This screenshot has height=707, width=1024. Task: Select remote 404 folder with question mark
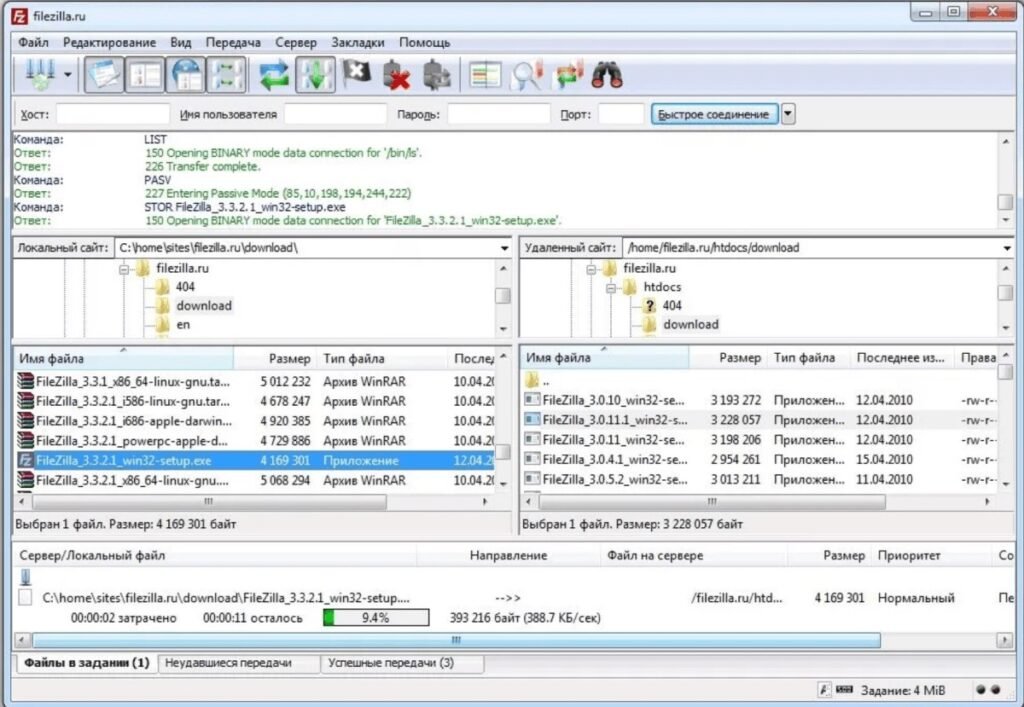coord(672,306)
